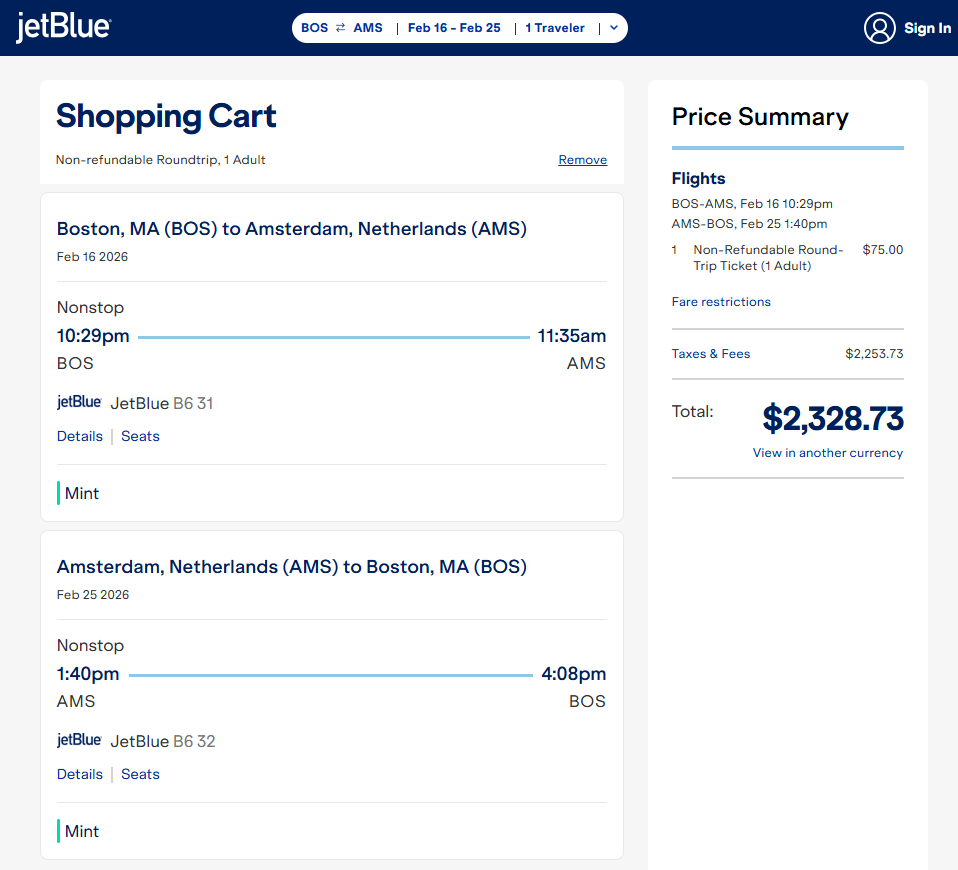Click 'Boston, MA (BOS) to Amsterdam' route title
Image resolution: width=958 pixels, height=870 pixels.
pos(291,228)
